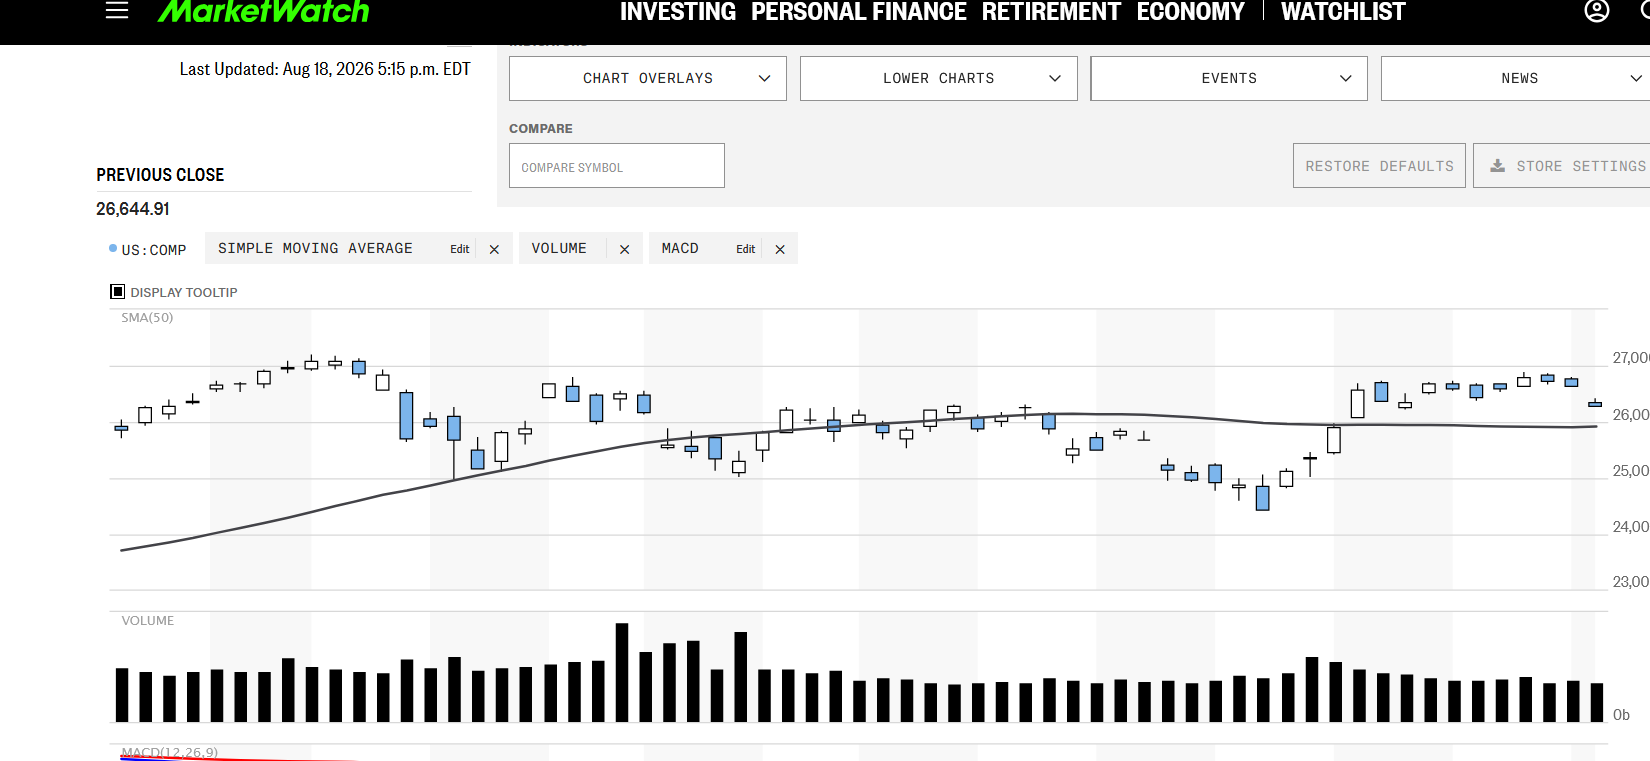1650x761 pixels.
Task: Toggle the Display Tooltip checkbox
Action: point(117,292)
